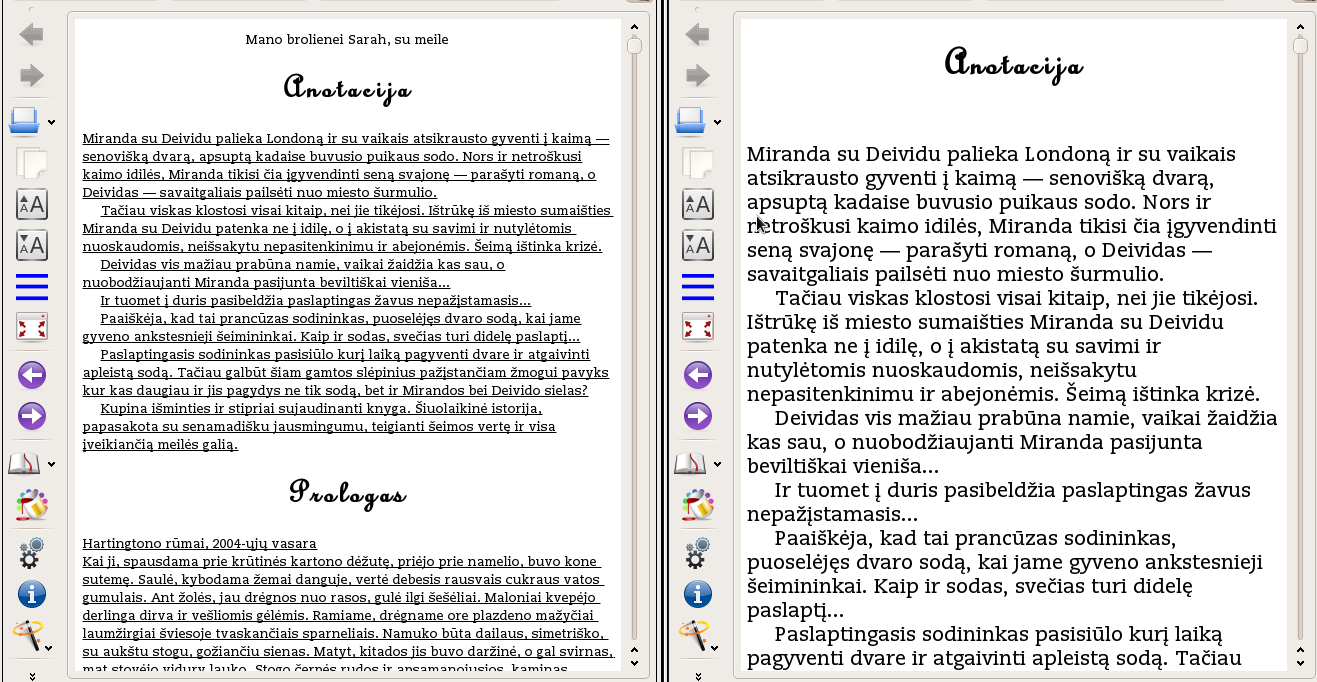The image size is (1317, 682).
Task: Decrease font size in the right window
Action: [698, 245]
